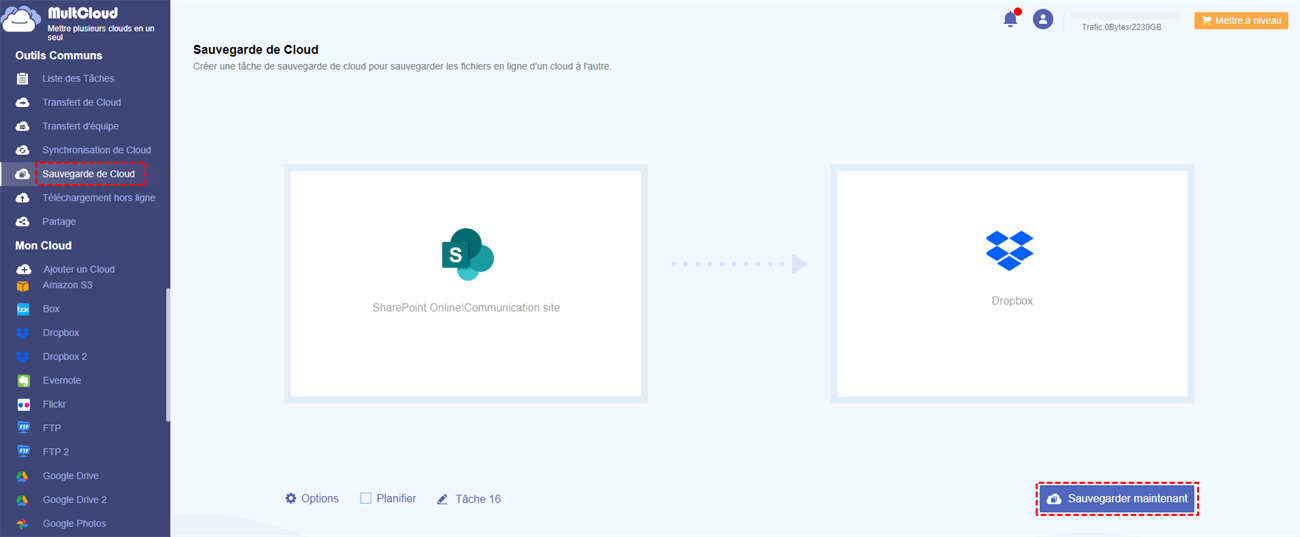
Task: Open Dropbox 2 cloud
Action: click(65, 357)
